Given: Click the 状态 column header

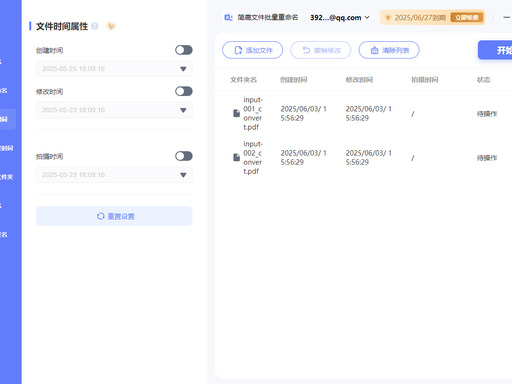Looking at the screenshot, I should (x=483, y=80).
